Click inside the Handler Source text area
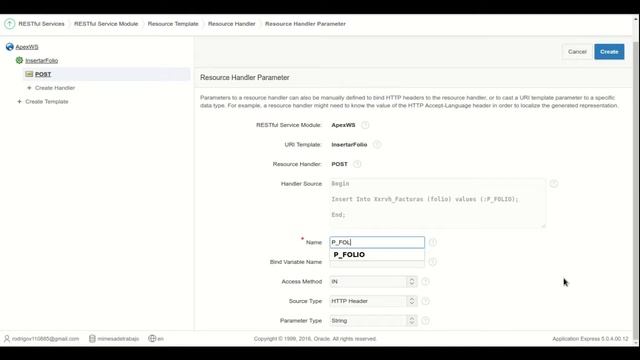This screenshot has width=640, height=360. [438, 203]
